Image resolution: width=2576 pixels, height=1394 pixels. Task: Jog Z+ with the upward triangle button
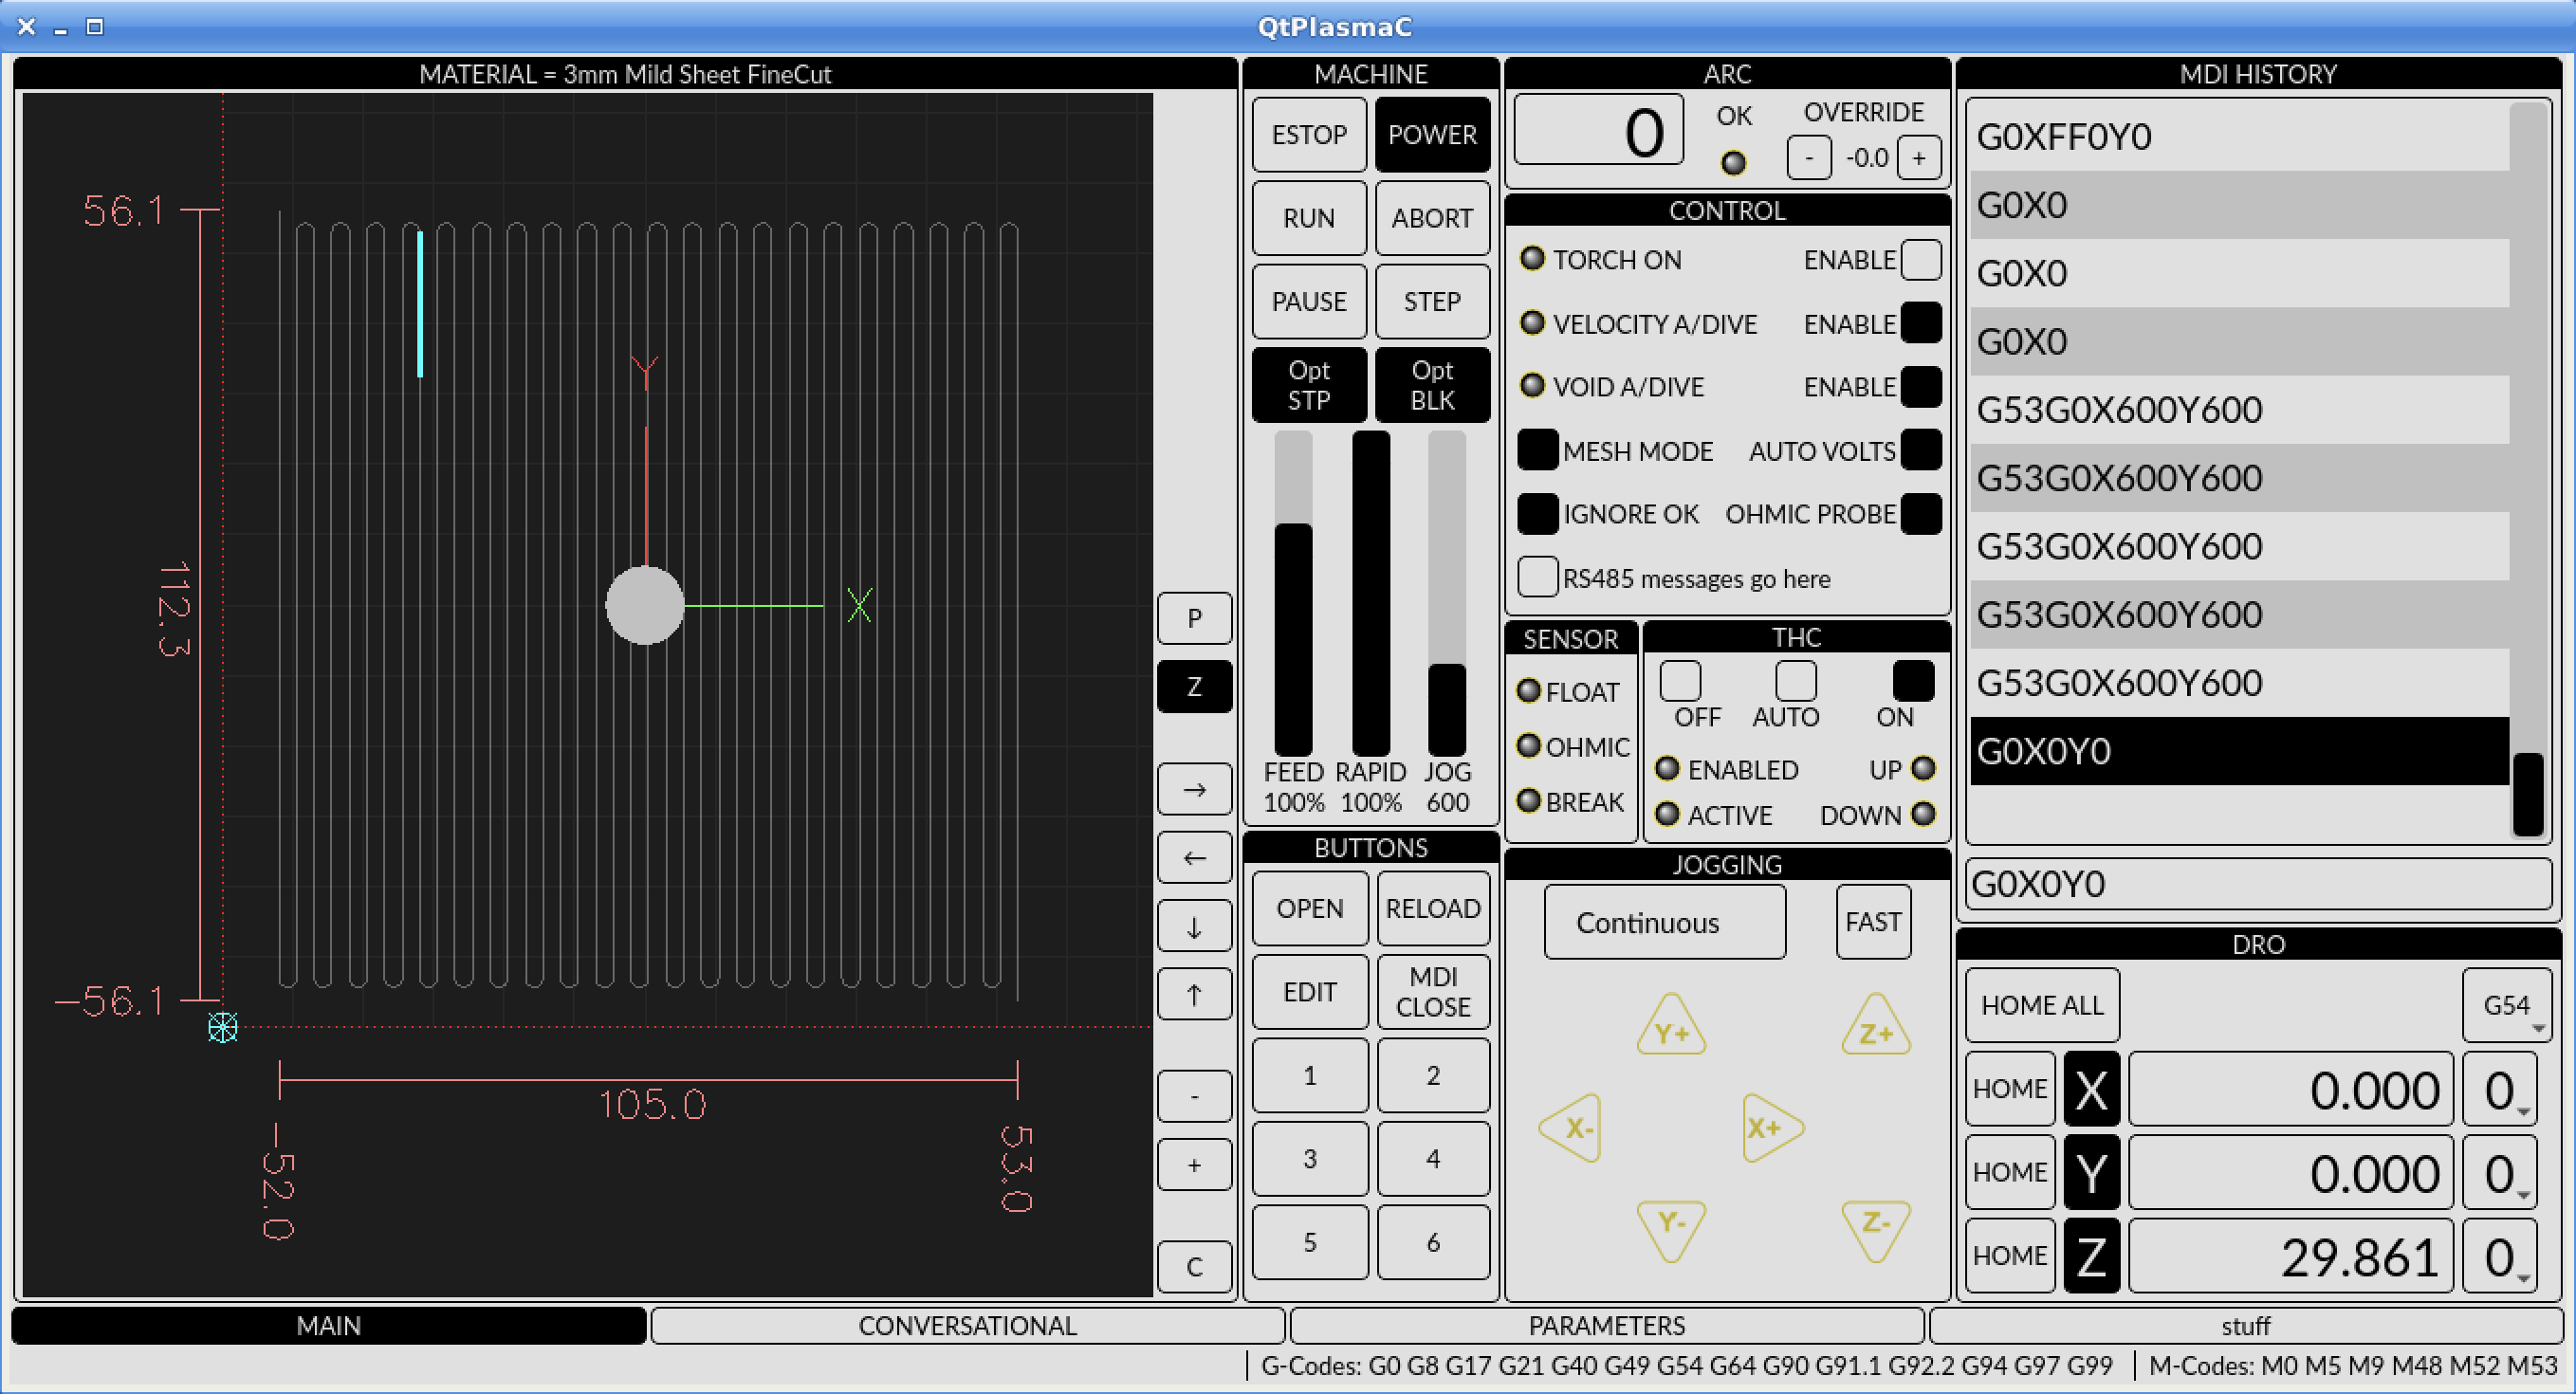click(x=1876, y=1027)
